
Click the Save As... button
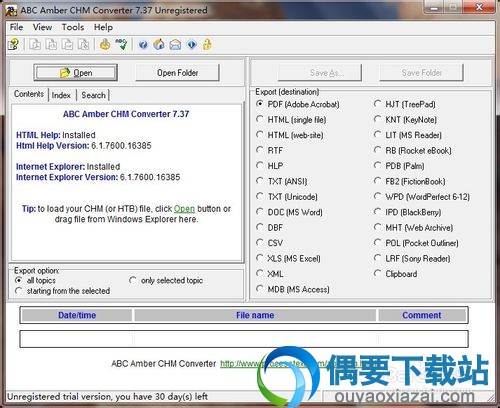click(x=320, y=73)
